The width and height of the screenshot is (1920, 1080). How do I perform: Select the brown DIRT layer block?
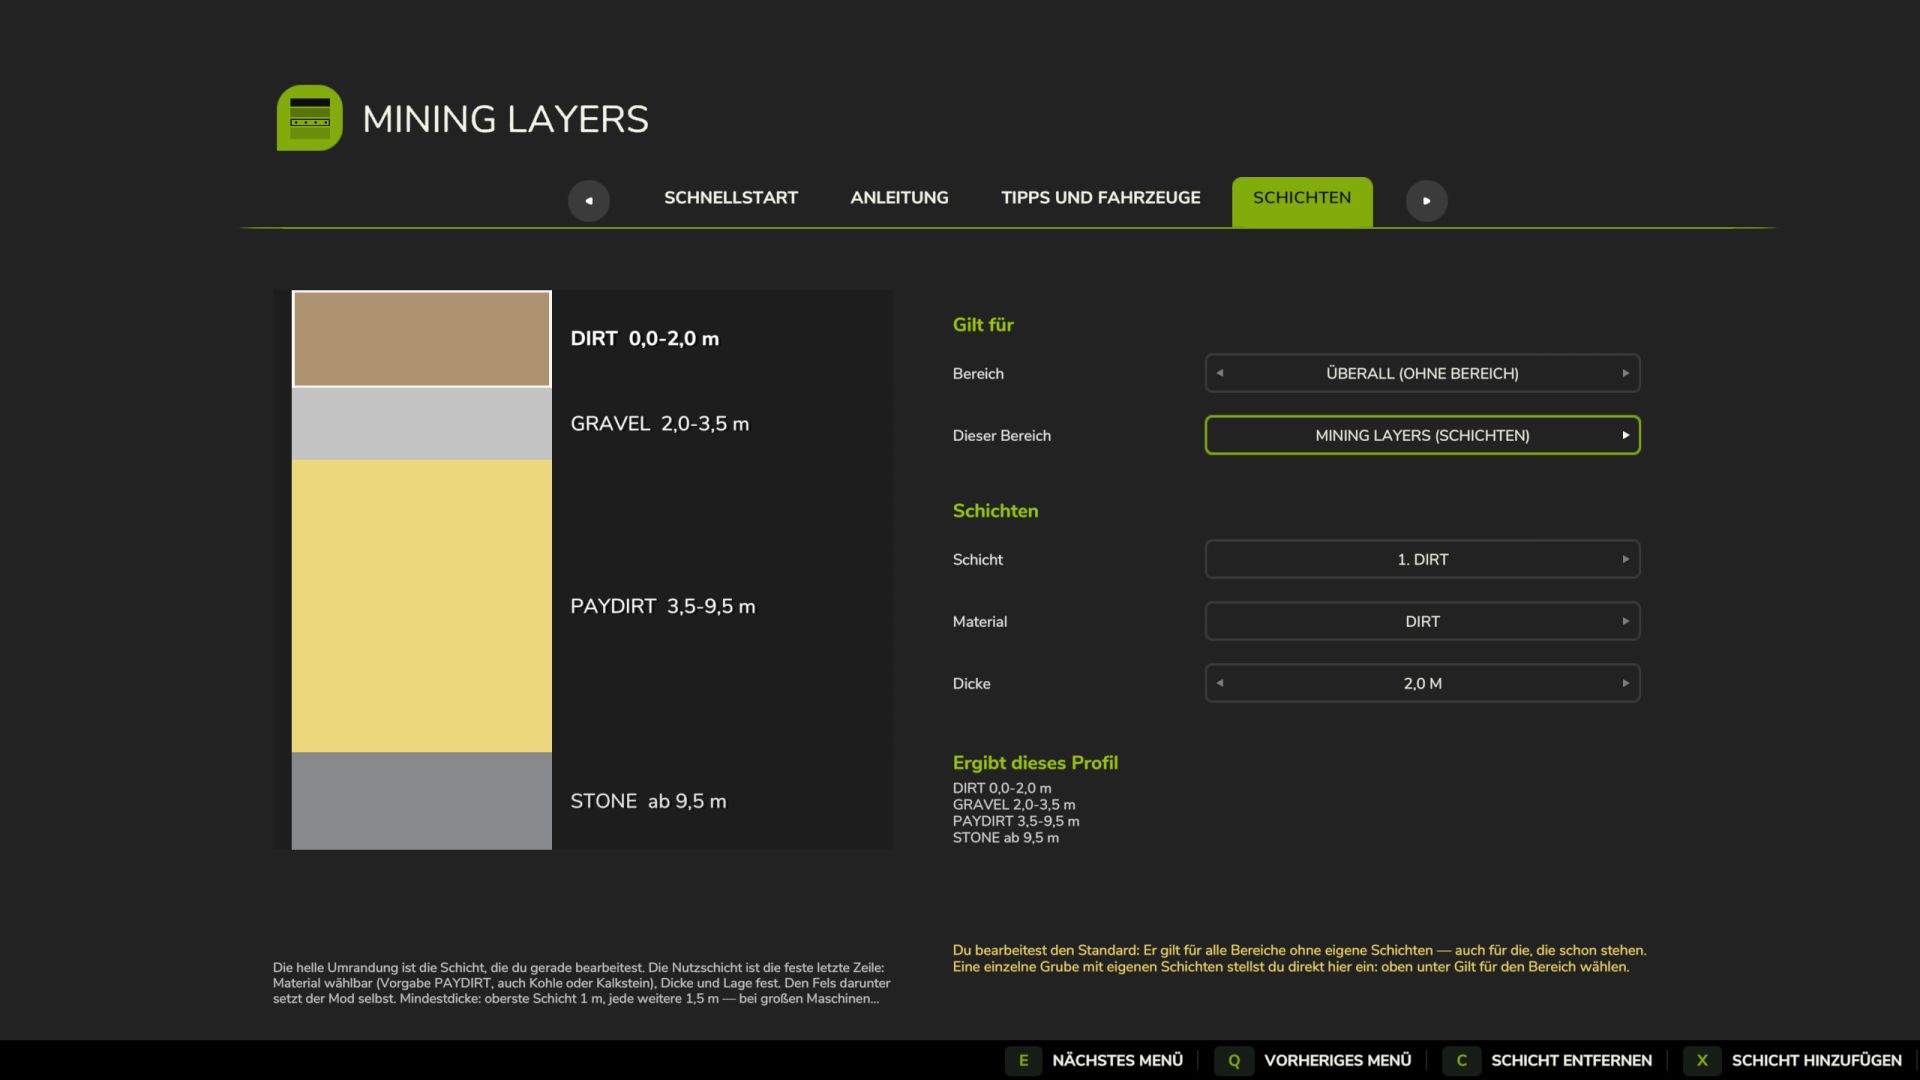tap(421, 339)
